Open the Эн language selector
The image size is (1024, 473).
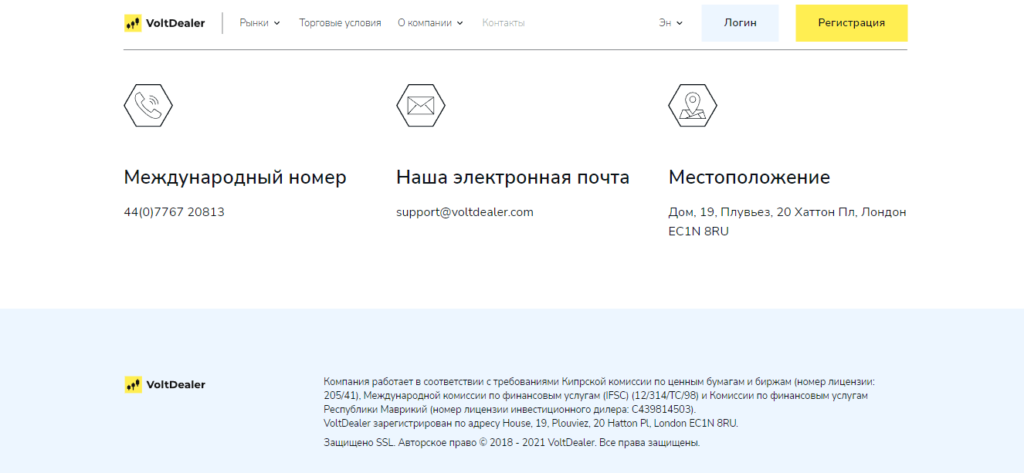670,23
